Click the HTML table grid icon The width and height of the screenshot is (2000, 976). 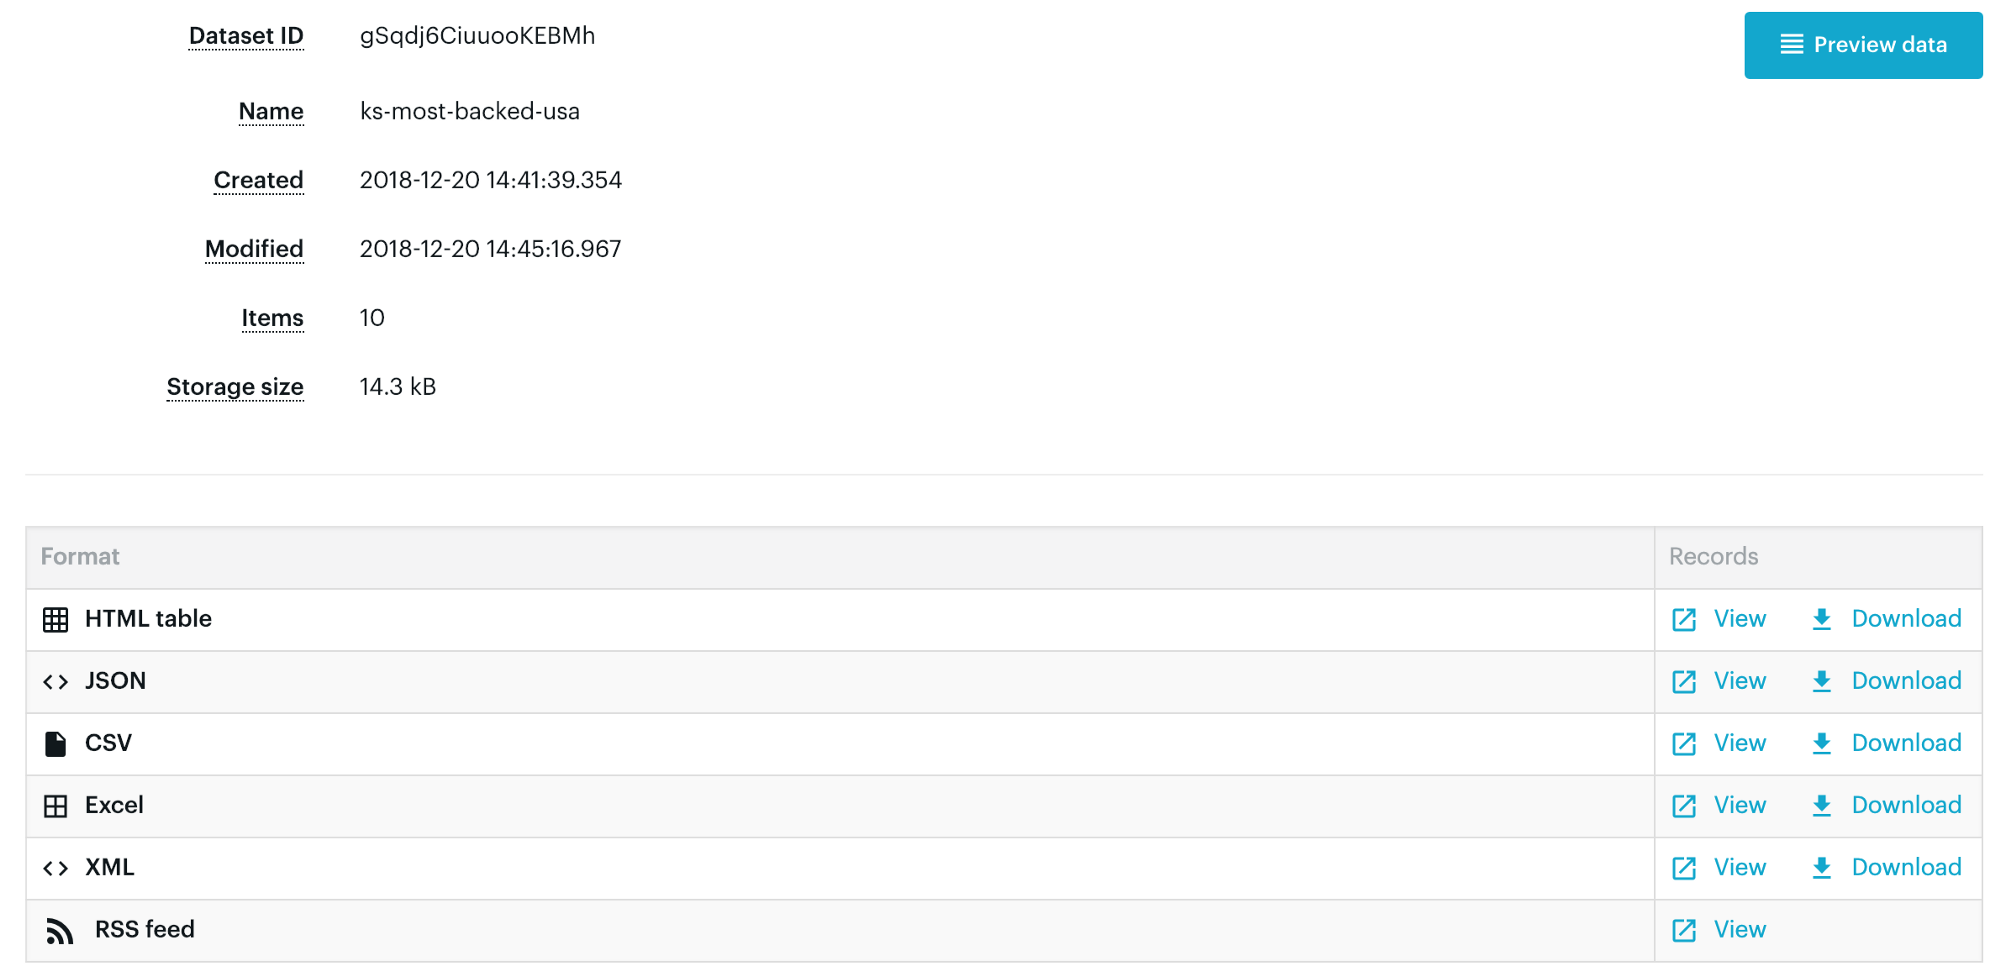(x=56, y=620)
